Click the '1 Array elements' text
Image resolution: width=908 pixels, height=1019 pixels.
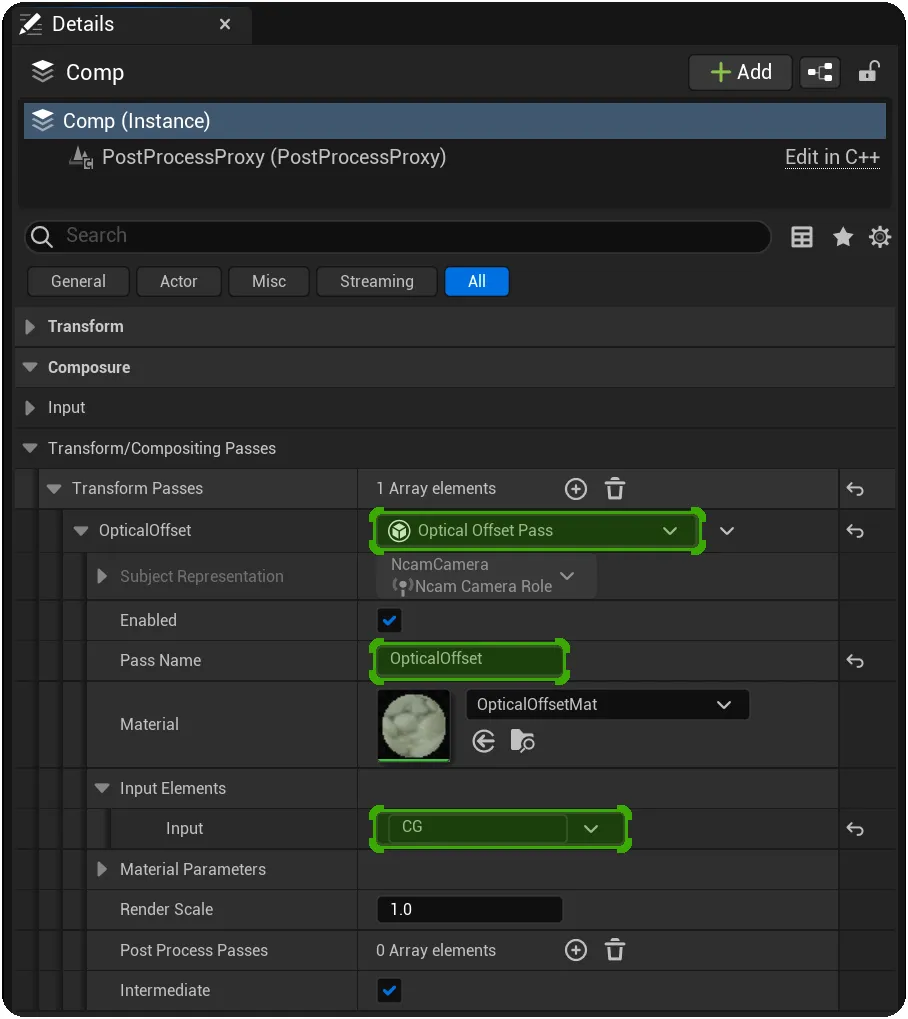coord(435,489)
